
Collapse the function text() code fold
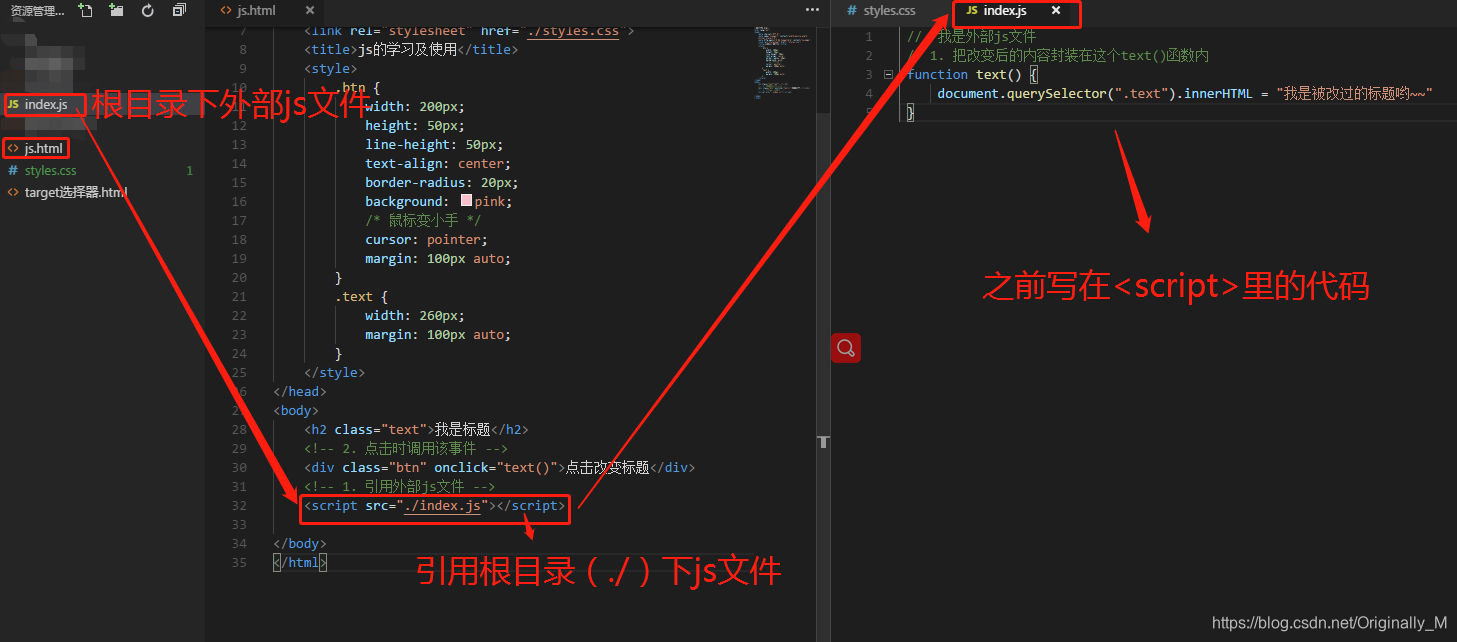coord(889,74)
